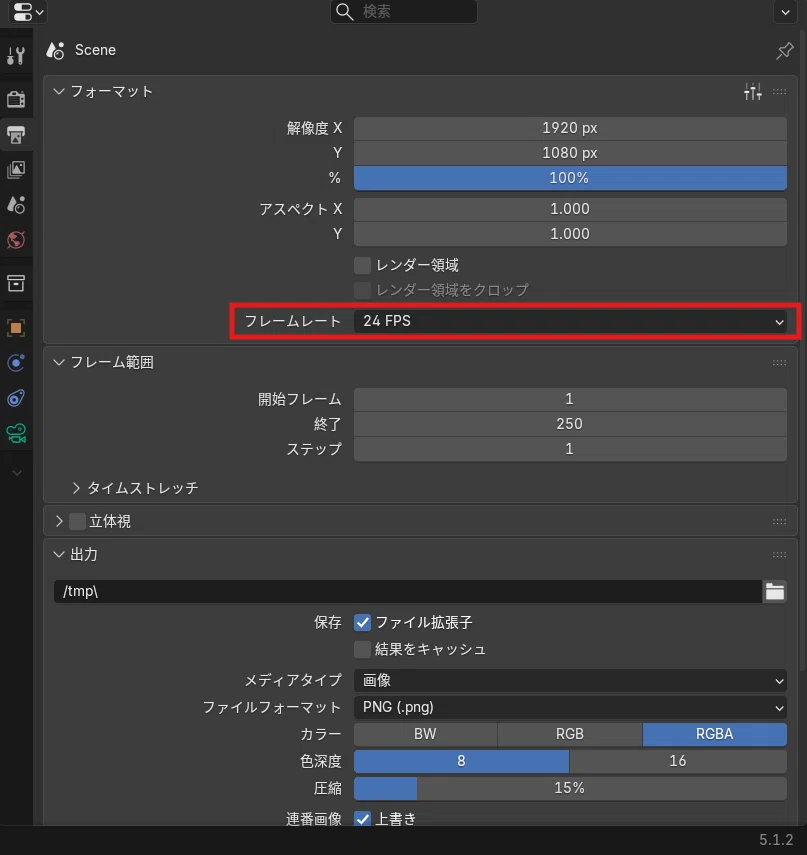Image resolution: width=807 pixels, height=855 pixels.
Task: Open the ファイルフォーマット PNG dropdown
Action: pyautogui.click(x=570, y=707)
